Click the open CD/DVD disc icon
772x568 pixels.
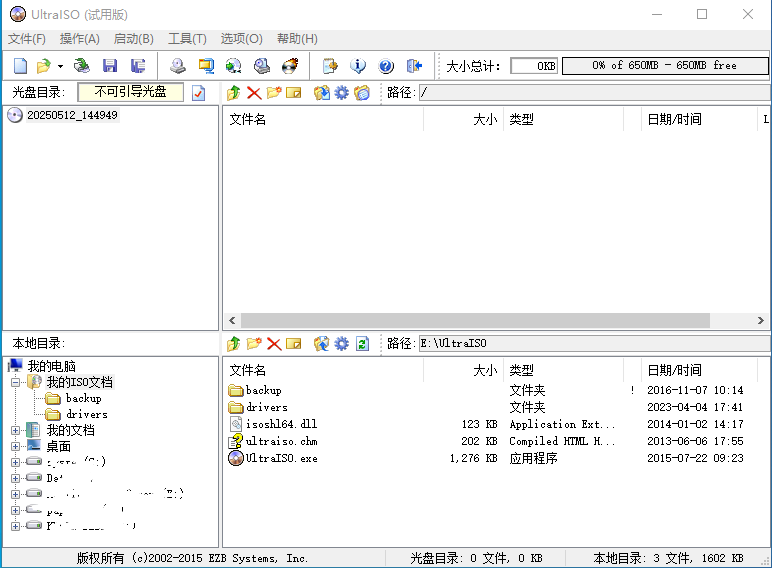point(82,65)
